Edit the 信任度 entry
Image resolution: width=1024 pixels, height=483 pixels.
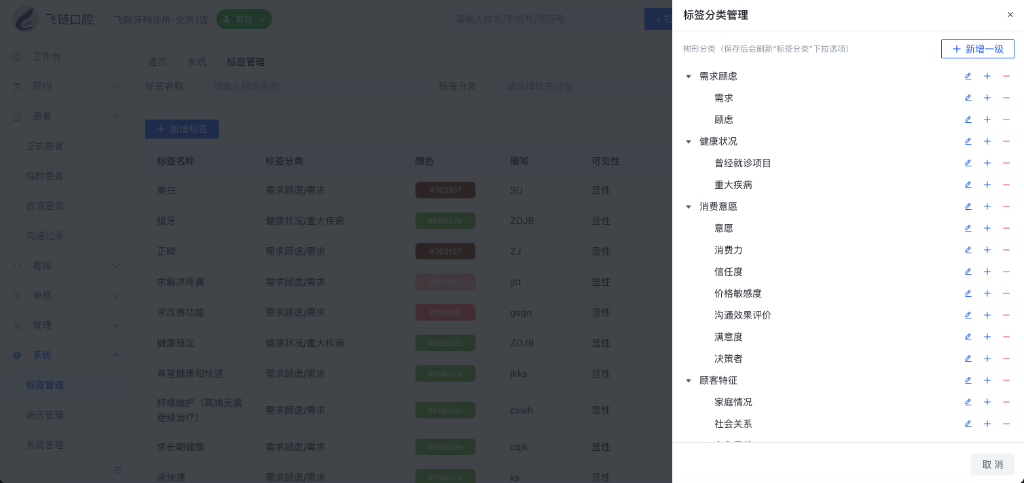coord(968,272)
